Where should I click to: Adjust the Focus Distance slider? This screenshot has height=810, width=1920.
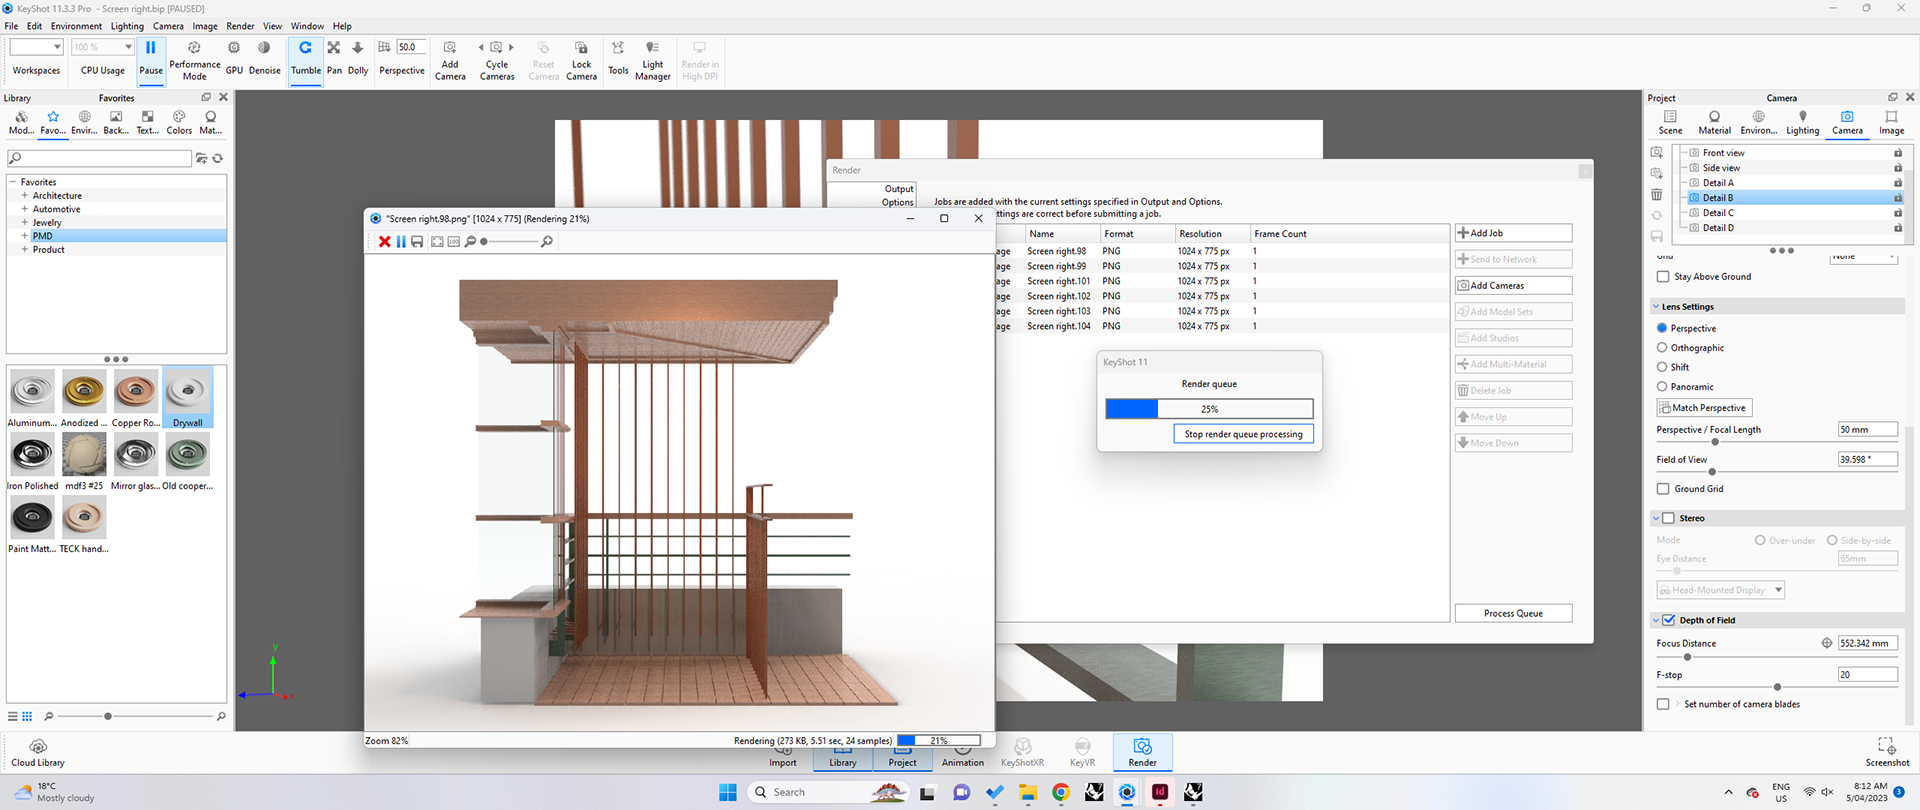pyautogui.click(x=1777, y=657)
